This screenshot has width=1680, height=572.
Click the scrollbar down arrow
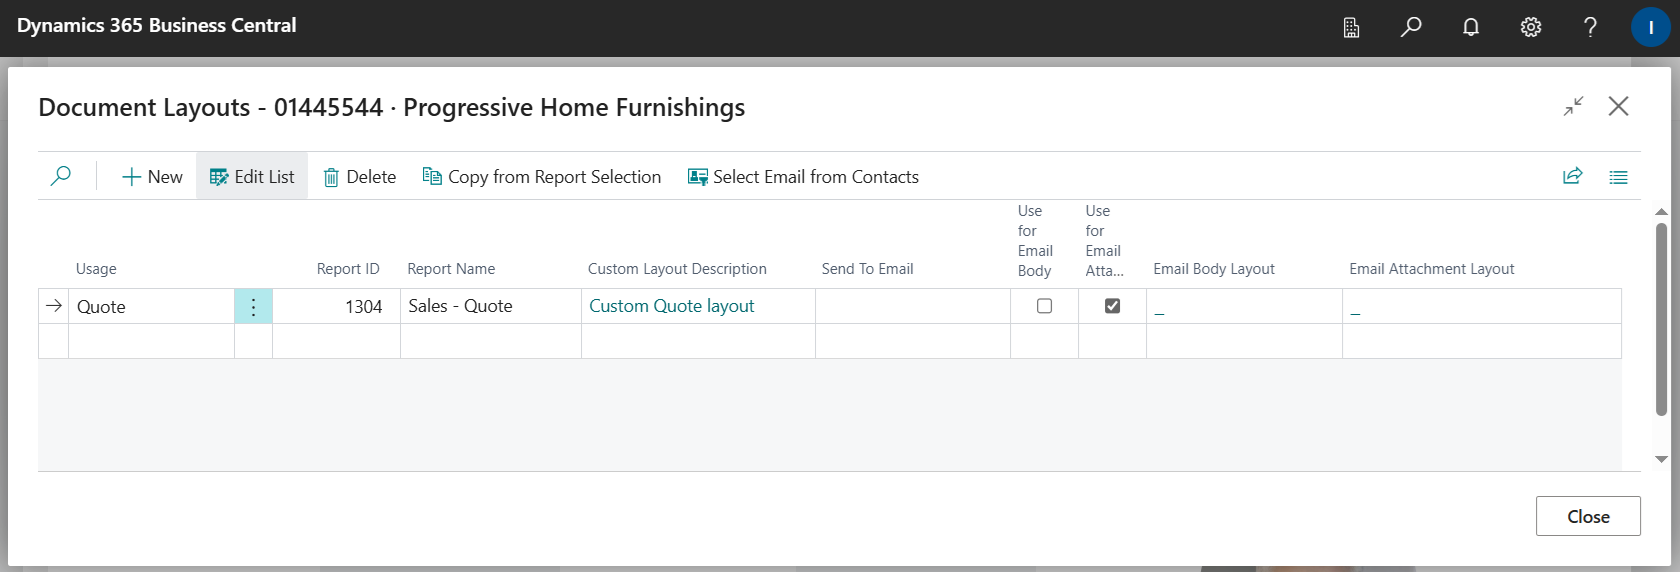1661,460
